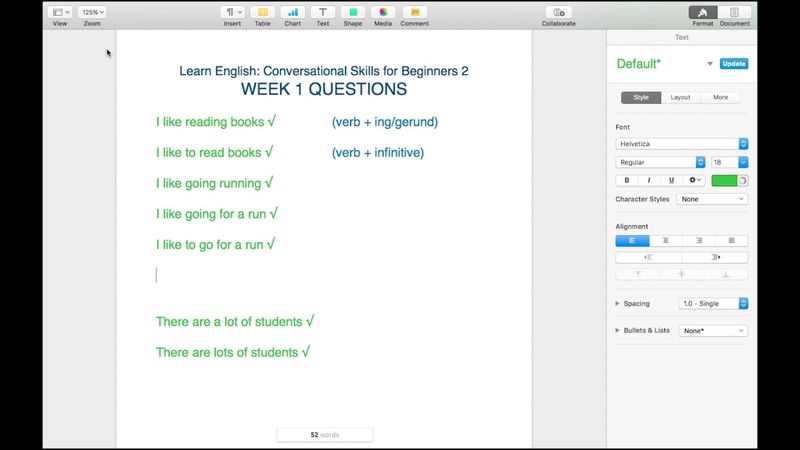Click the font size stepper

743,162
